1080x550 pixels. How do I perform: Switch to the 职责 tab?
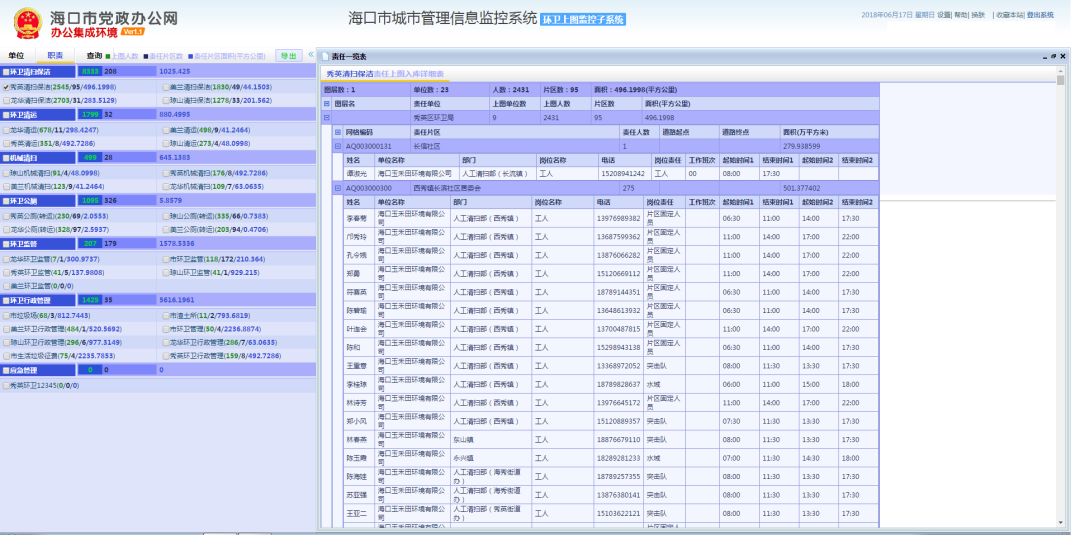coord(55,56)
